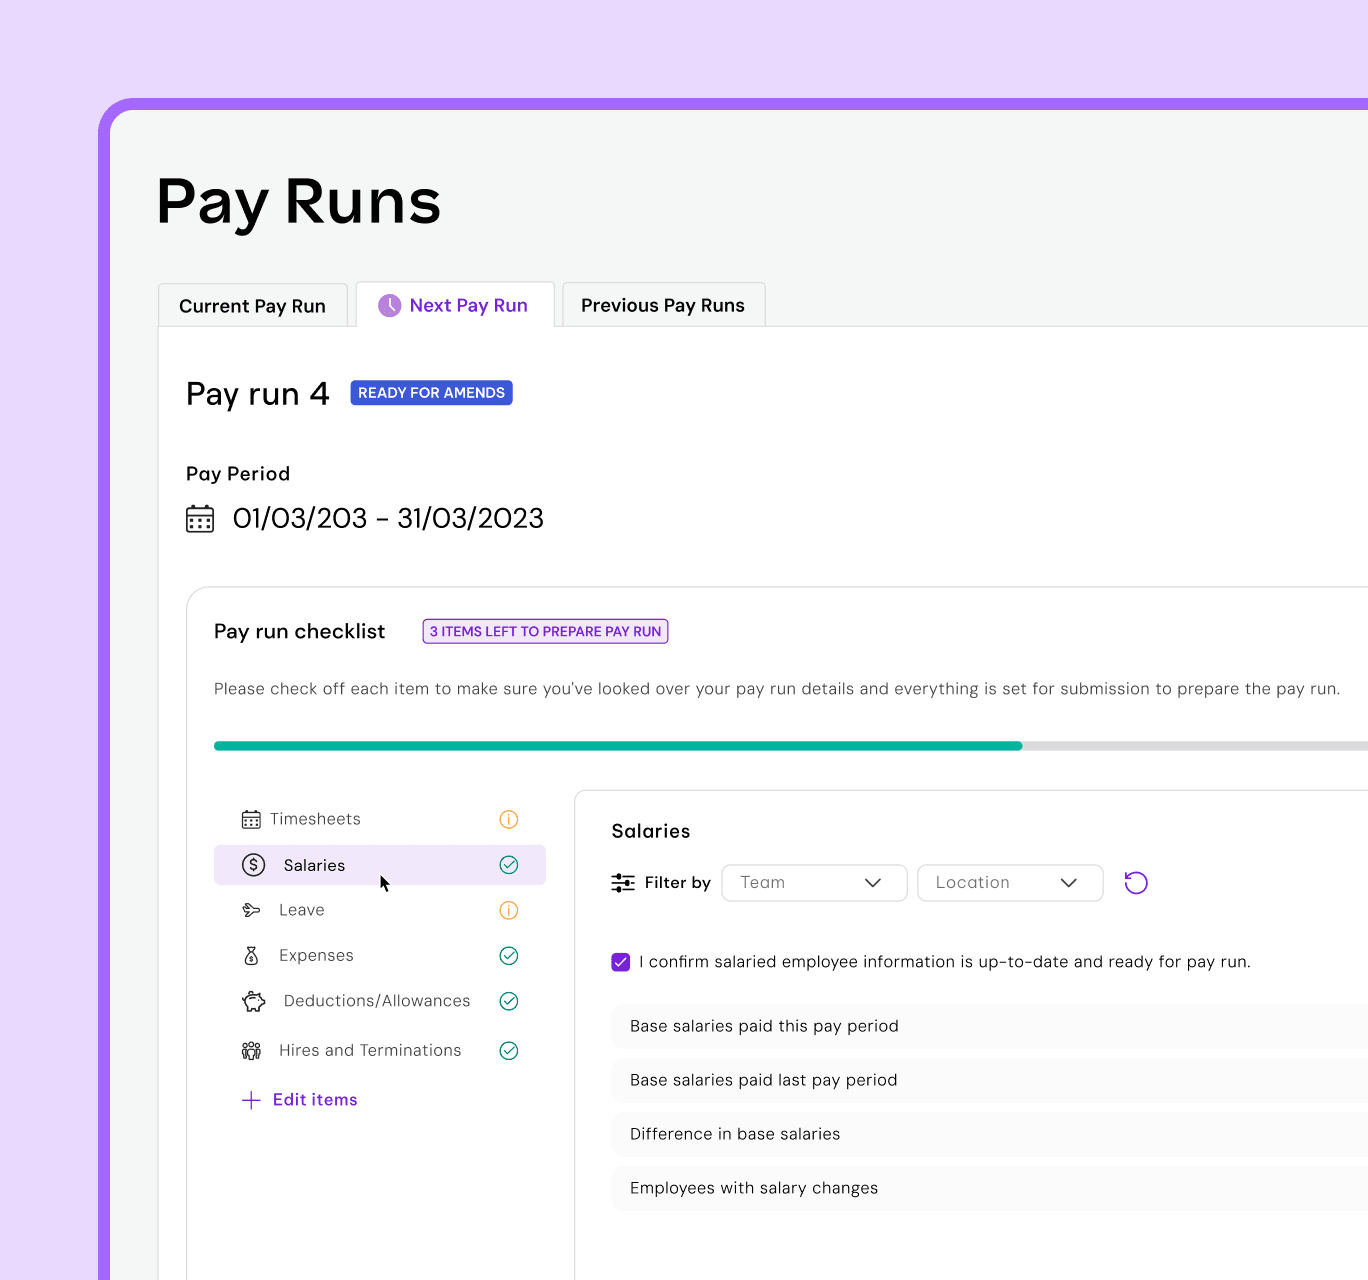Click the Hires and Terminations people icon

point(252,1050)
